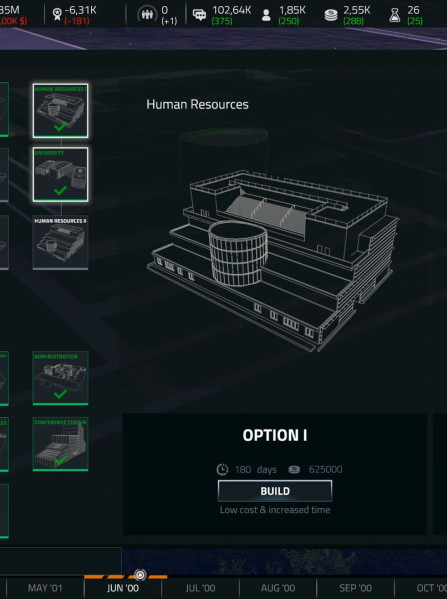Select the University building tile
The image size is (447, 599).
pos(60,175)
